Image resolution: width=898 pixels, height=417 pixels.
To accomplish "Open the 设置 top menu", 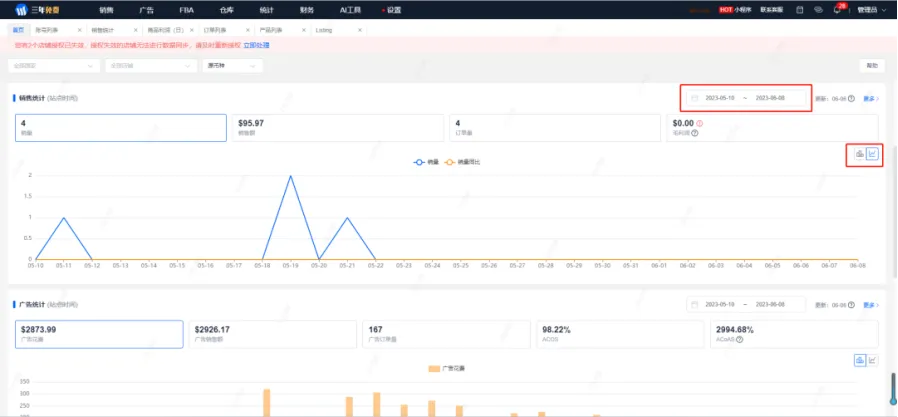I will (392, 10).
